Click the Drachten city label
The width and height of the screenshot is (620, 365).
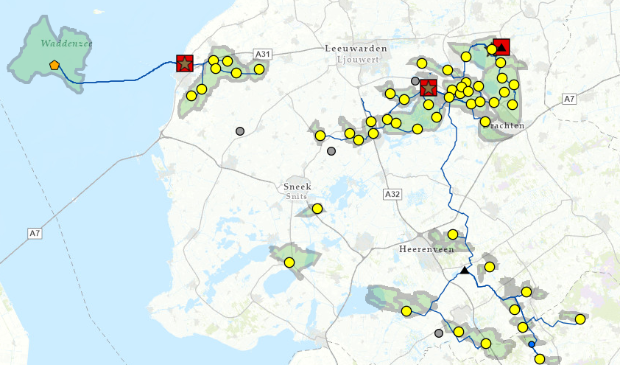pos(505,126)
